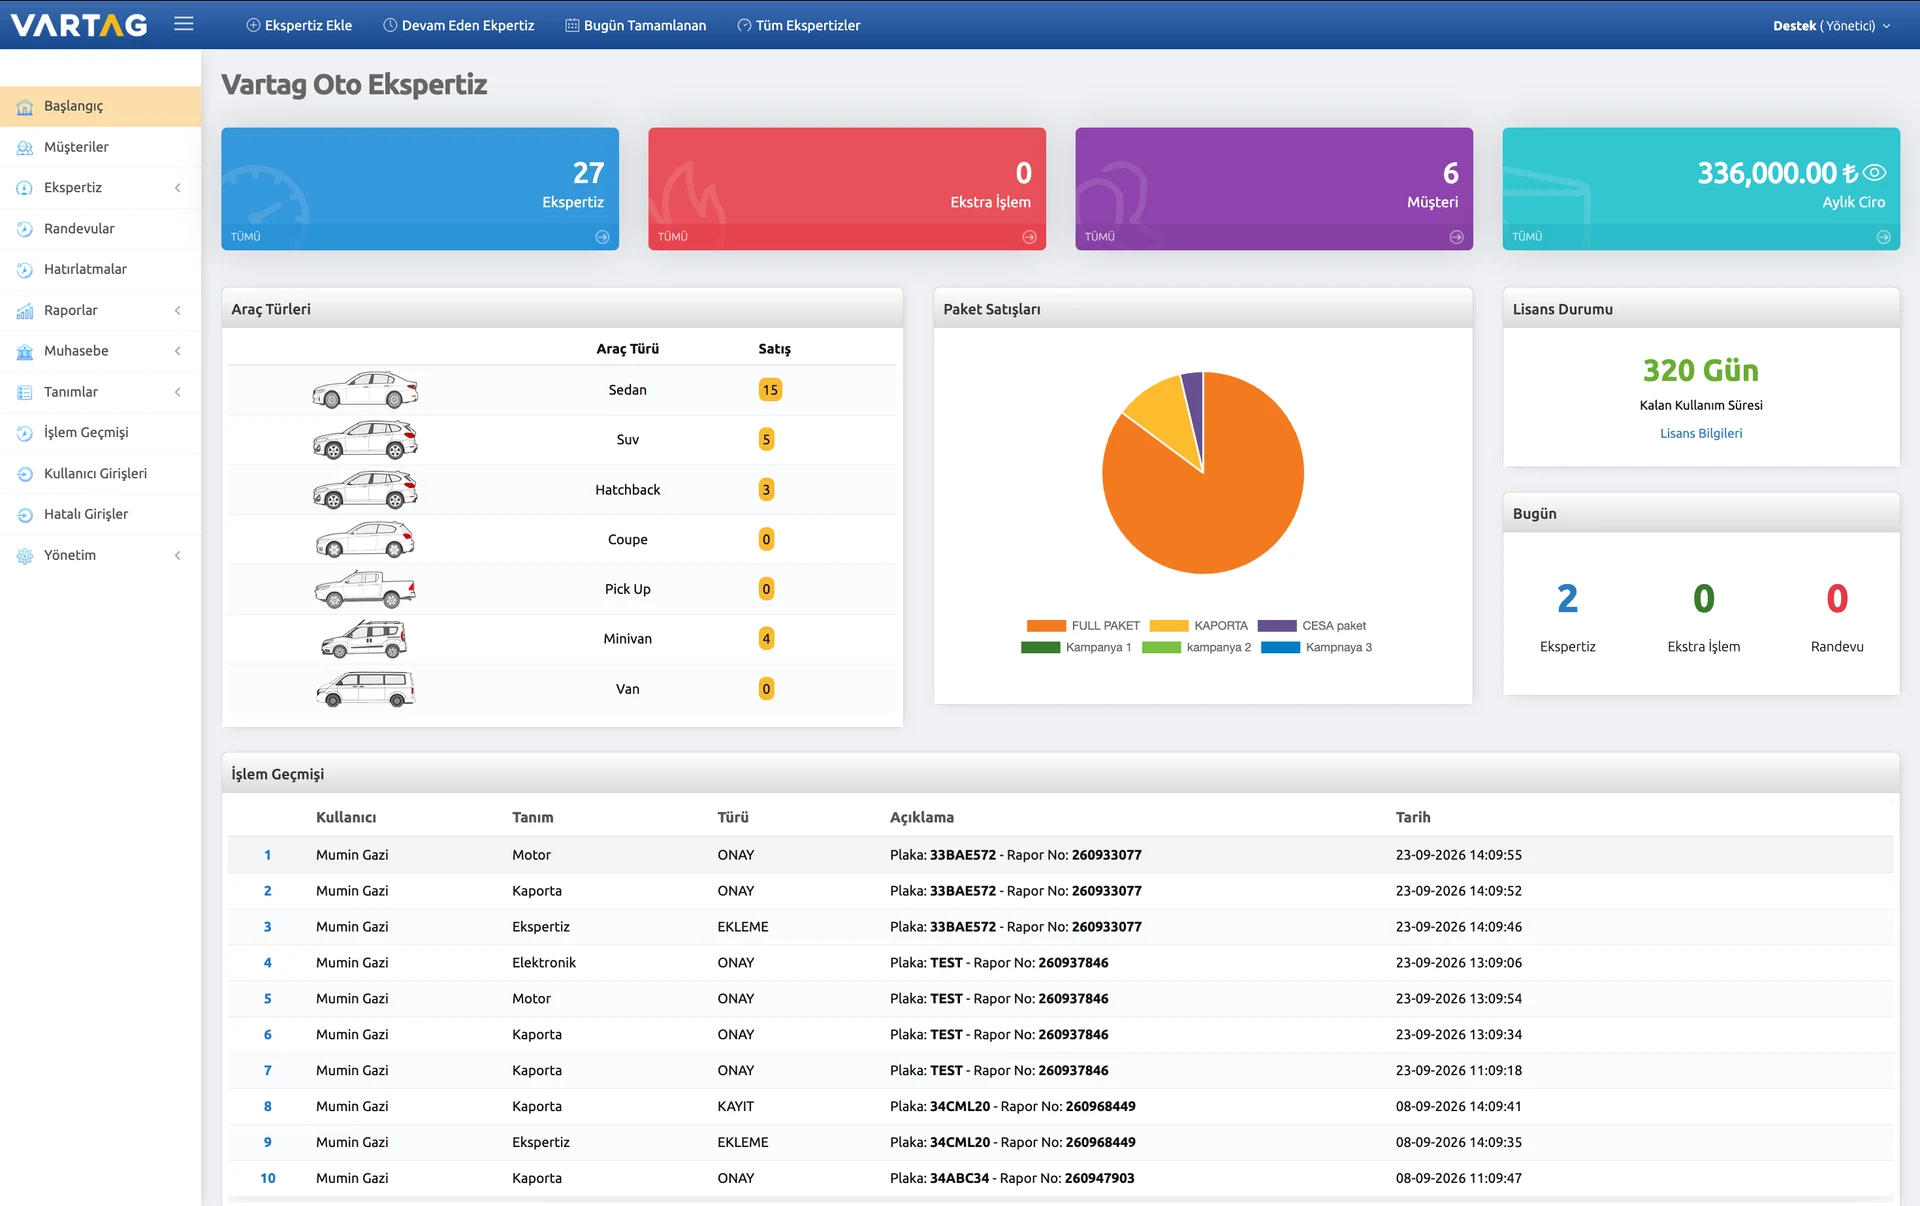
Task: Expand the Ekspertiz sidebar submenu
Action: tap(178, 188)
